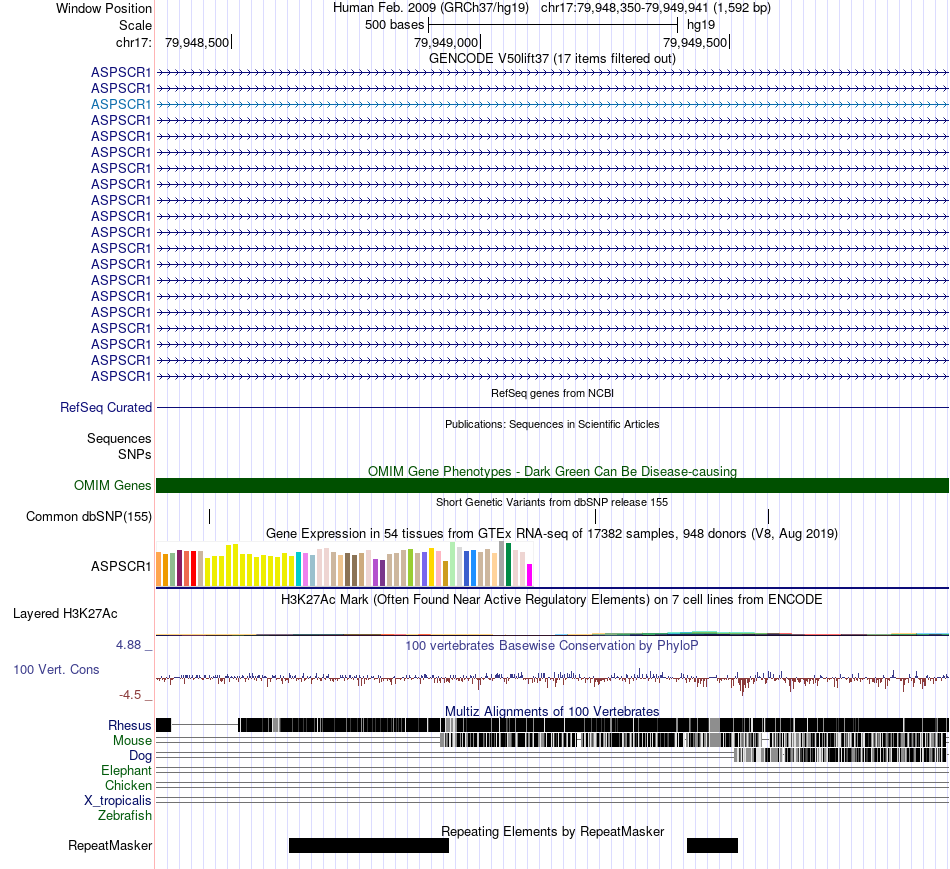This screenshot has width=950, height=869.
Task: Click the 'RefSeq genes from NCBI' title
Action: (552, 393)
